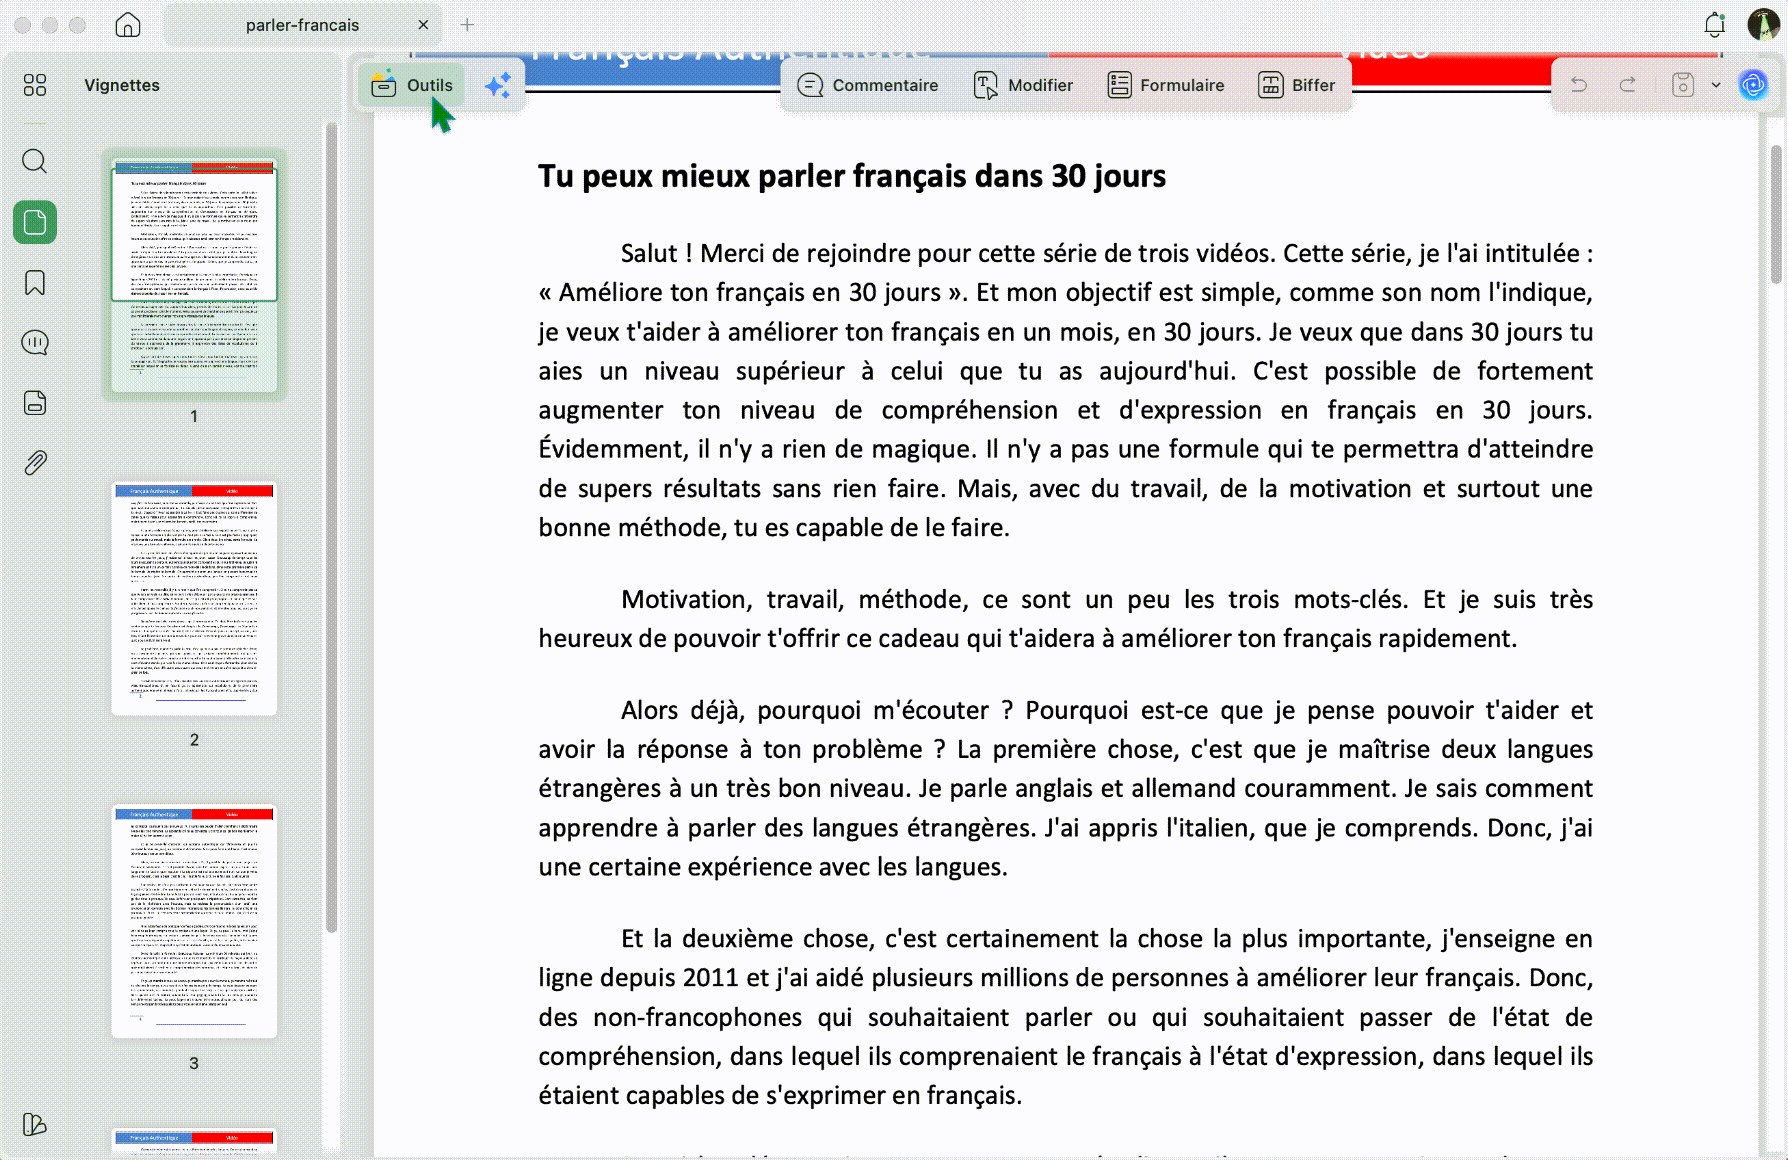Click the paragraph starting 'Salut ! Merci'

[1066, 390]
